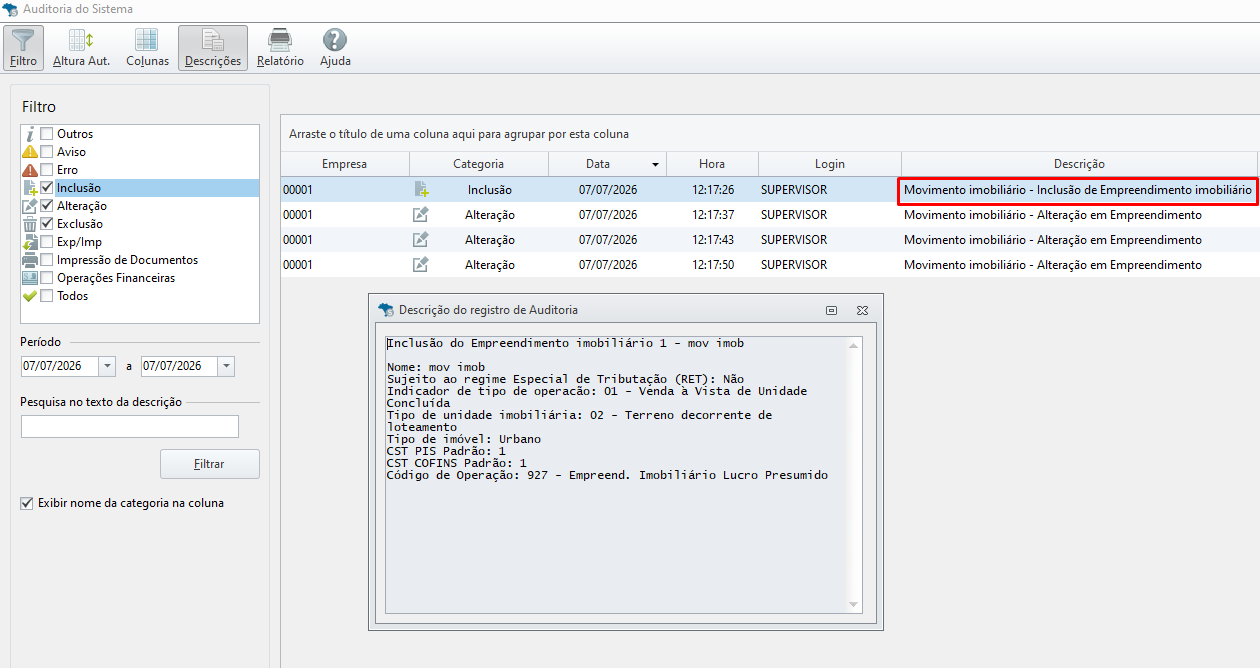The image size is (1260, 668).
Task: Focus the Pesquisa no texto da descrição field
Action: tap(130, 427)
